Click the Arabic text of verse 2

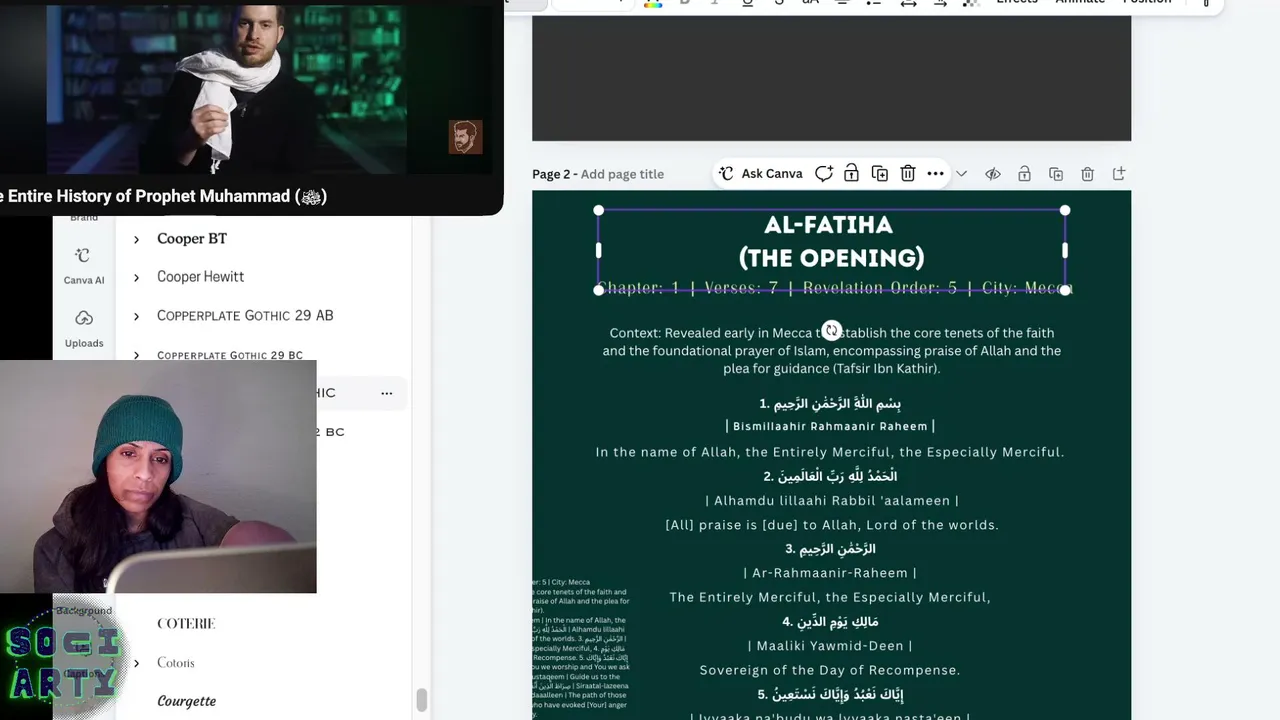pyautogui.click(x=831, y=476)
